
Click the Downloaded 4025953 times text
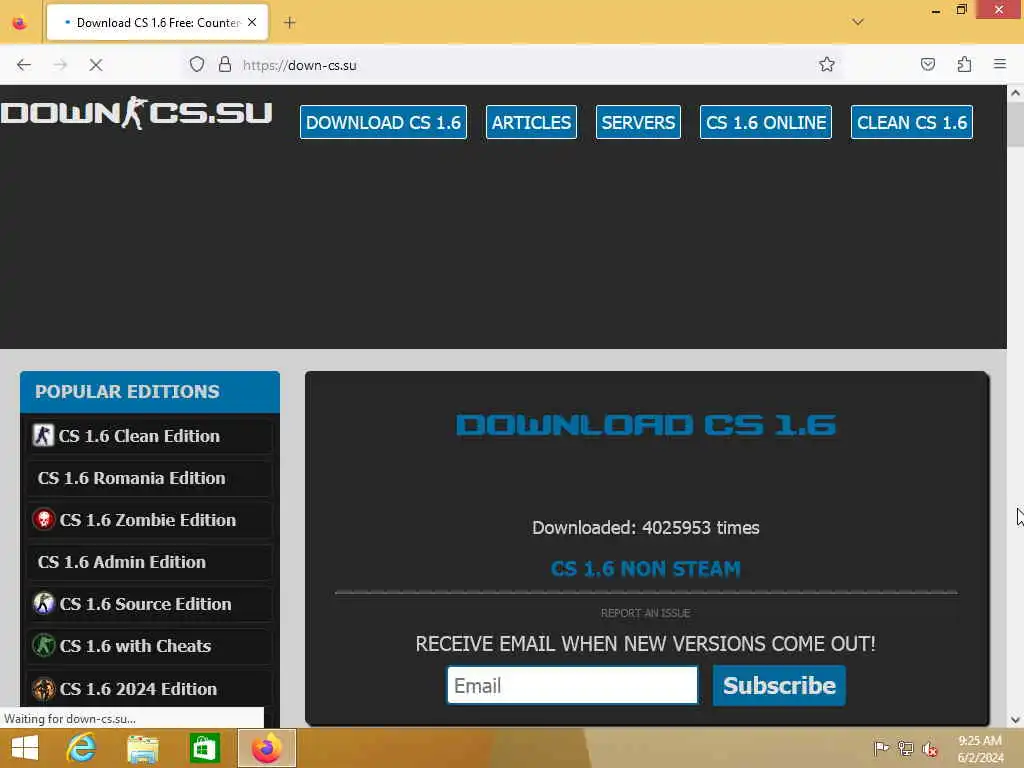click(x=646, y=528)
